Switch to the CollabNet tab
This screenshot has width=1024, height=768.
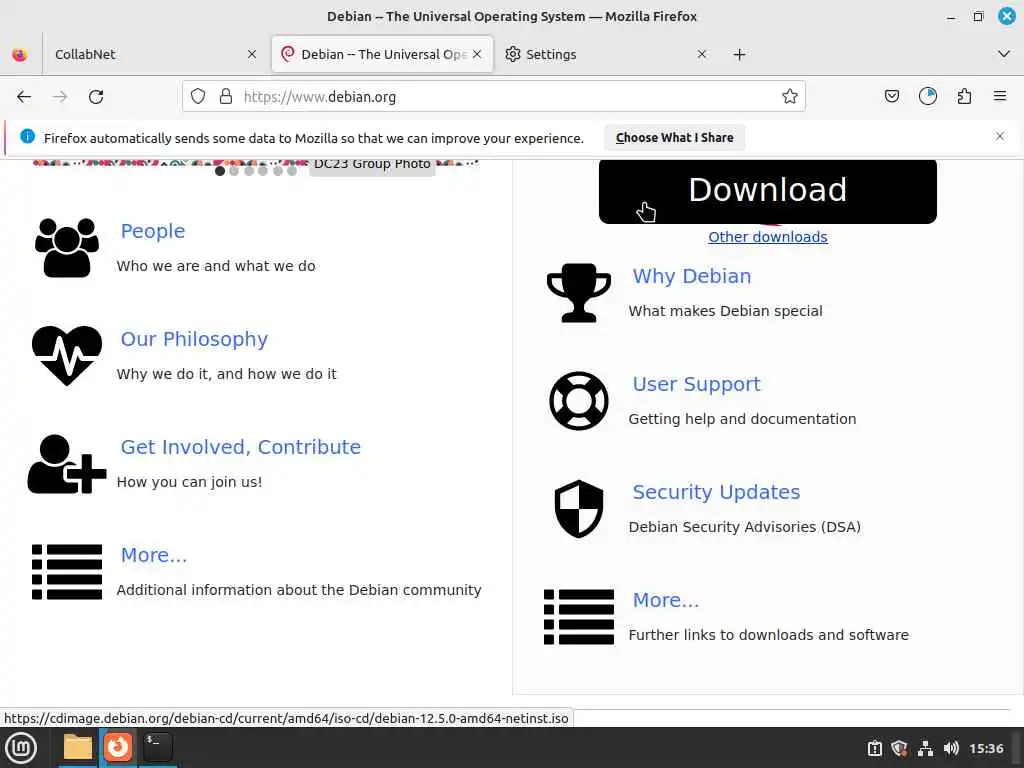coord(153,54)
